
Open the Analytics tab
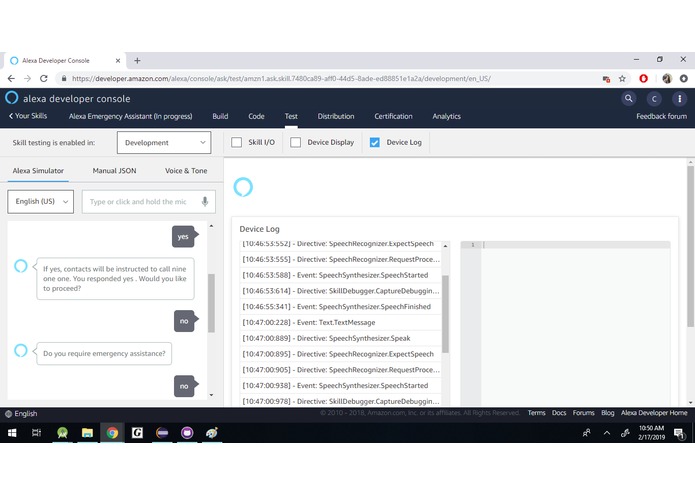[x=446, y=116]
